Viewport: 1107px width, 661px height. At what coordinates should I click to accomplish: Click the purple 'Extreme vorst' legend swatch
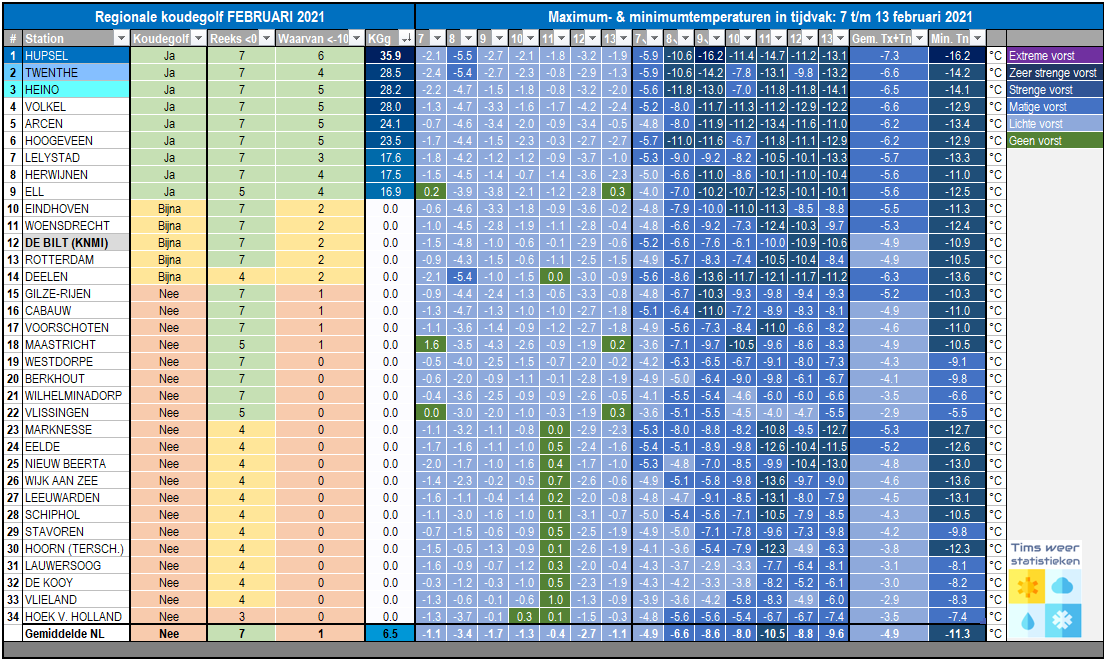[x=1055, y=56]
